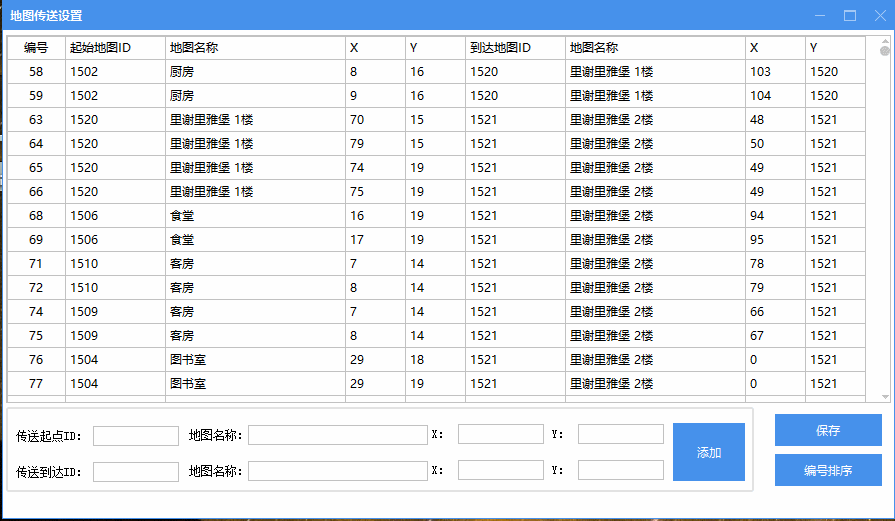Click the vertical scrollbar thumb at top
Screen dimensions: 895x521
(885, 50)
